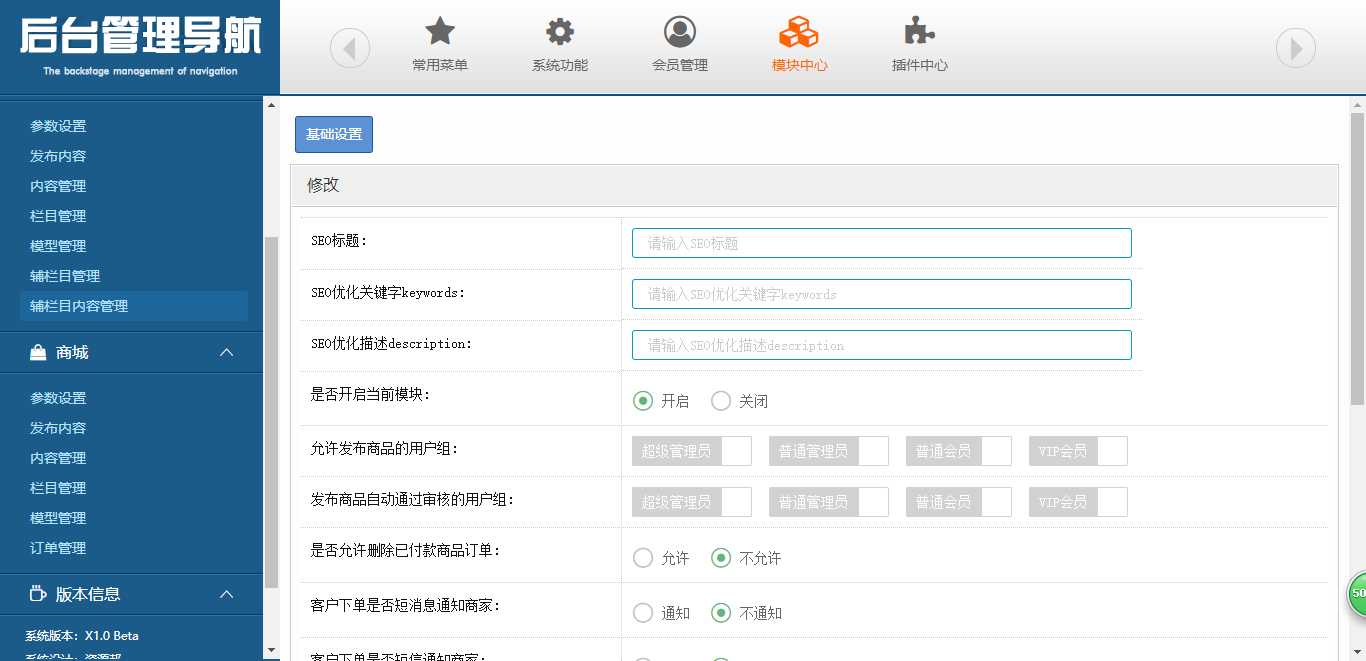1366x661 pixels.
Task: Open 辅栏目内容管理 in sidebar
Action: pyautogui.click(x=134, y=306)
